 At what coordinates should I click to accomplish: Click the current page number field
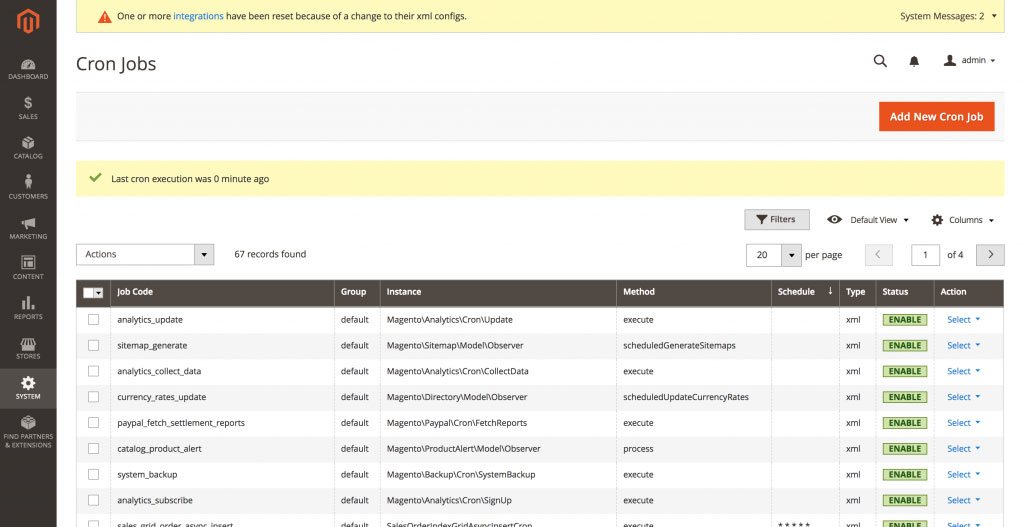click(x=925, y=255)
